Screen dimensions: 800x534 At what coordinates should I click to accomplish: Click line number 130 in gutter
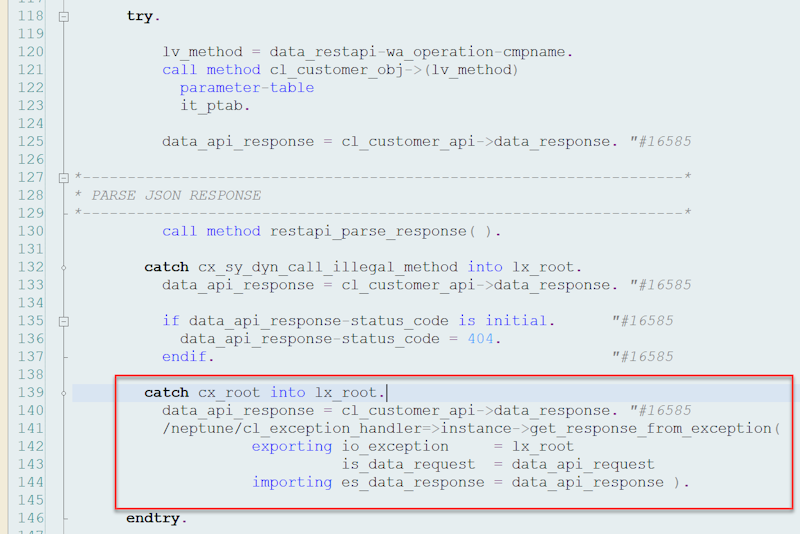coord(31,232)
